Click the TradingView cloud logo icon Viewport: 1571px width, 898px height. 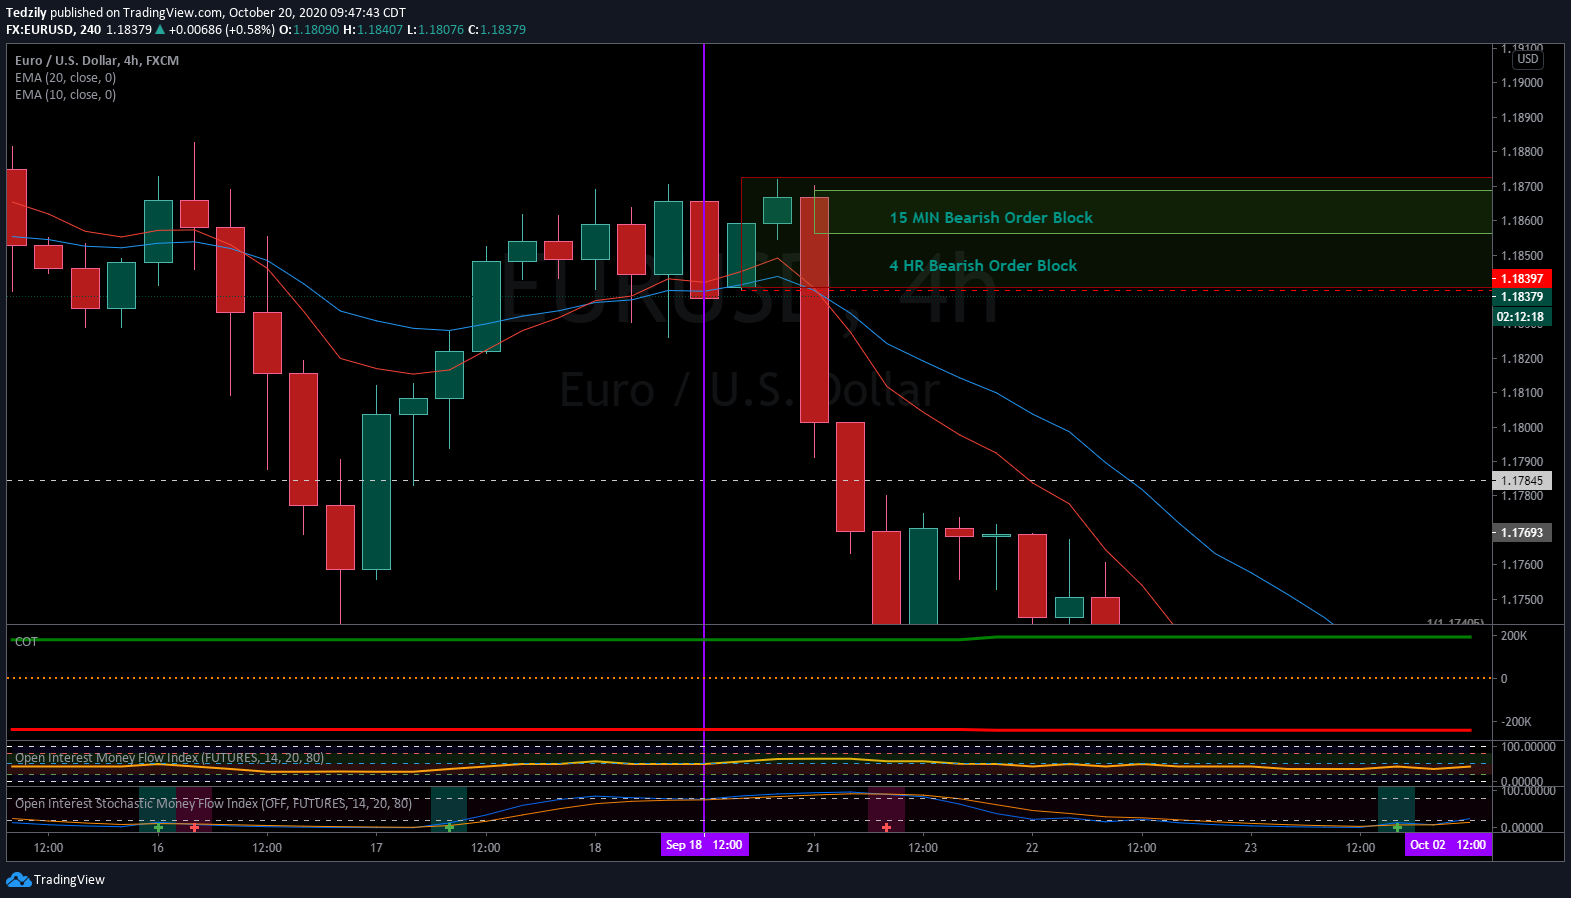click(18, 879)
